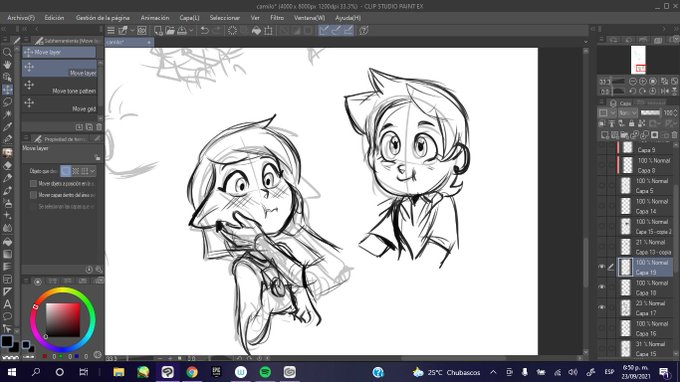
Task: Click the delete sub tool trash icon
Action: [x=99, y=127]
